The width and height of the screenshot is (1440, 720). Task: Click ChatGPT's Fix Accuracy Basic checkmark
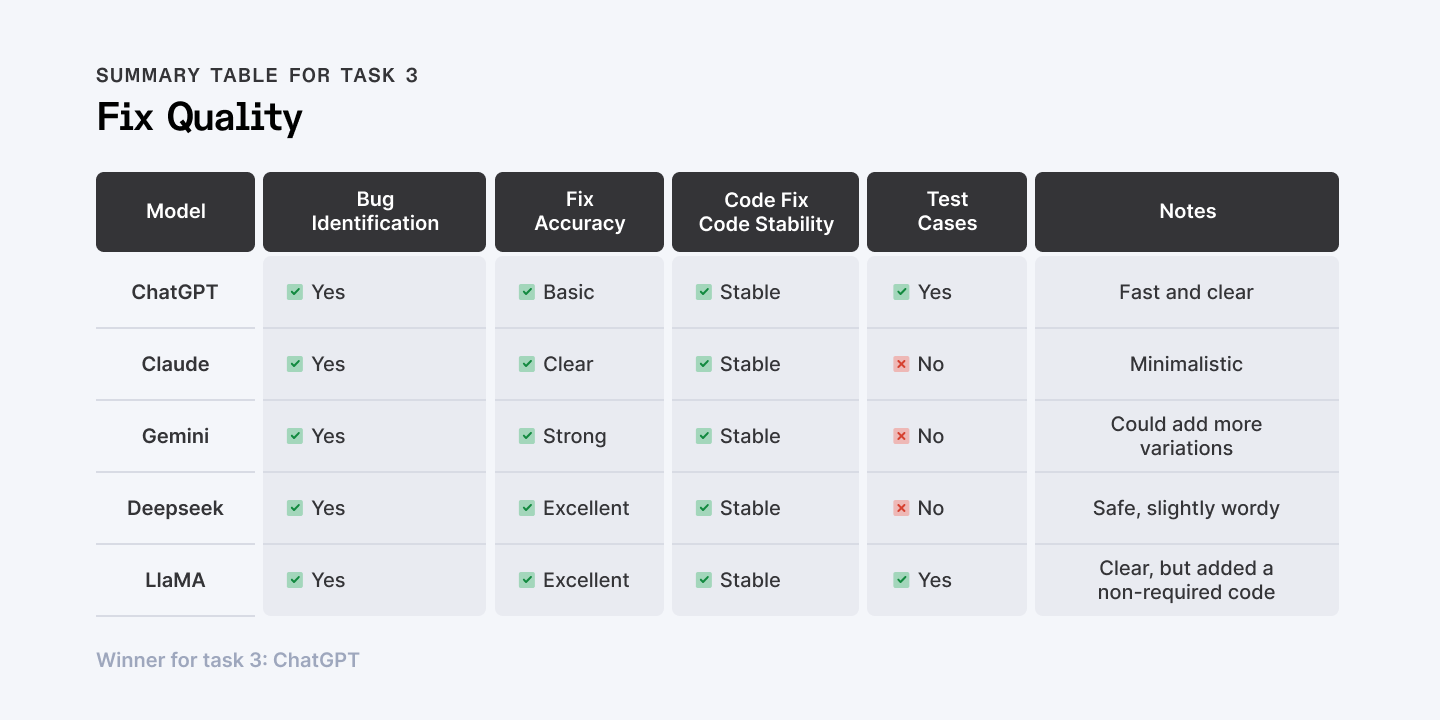pos(527,292)
